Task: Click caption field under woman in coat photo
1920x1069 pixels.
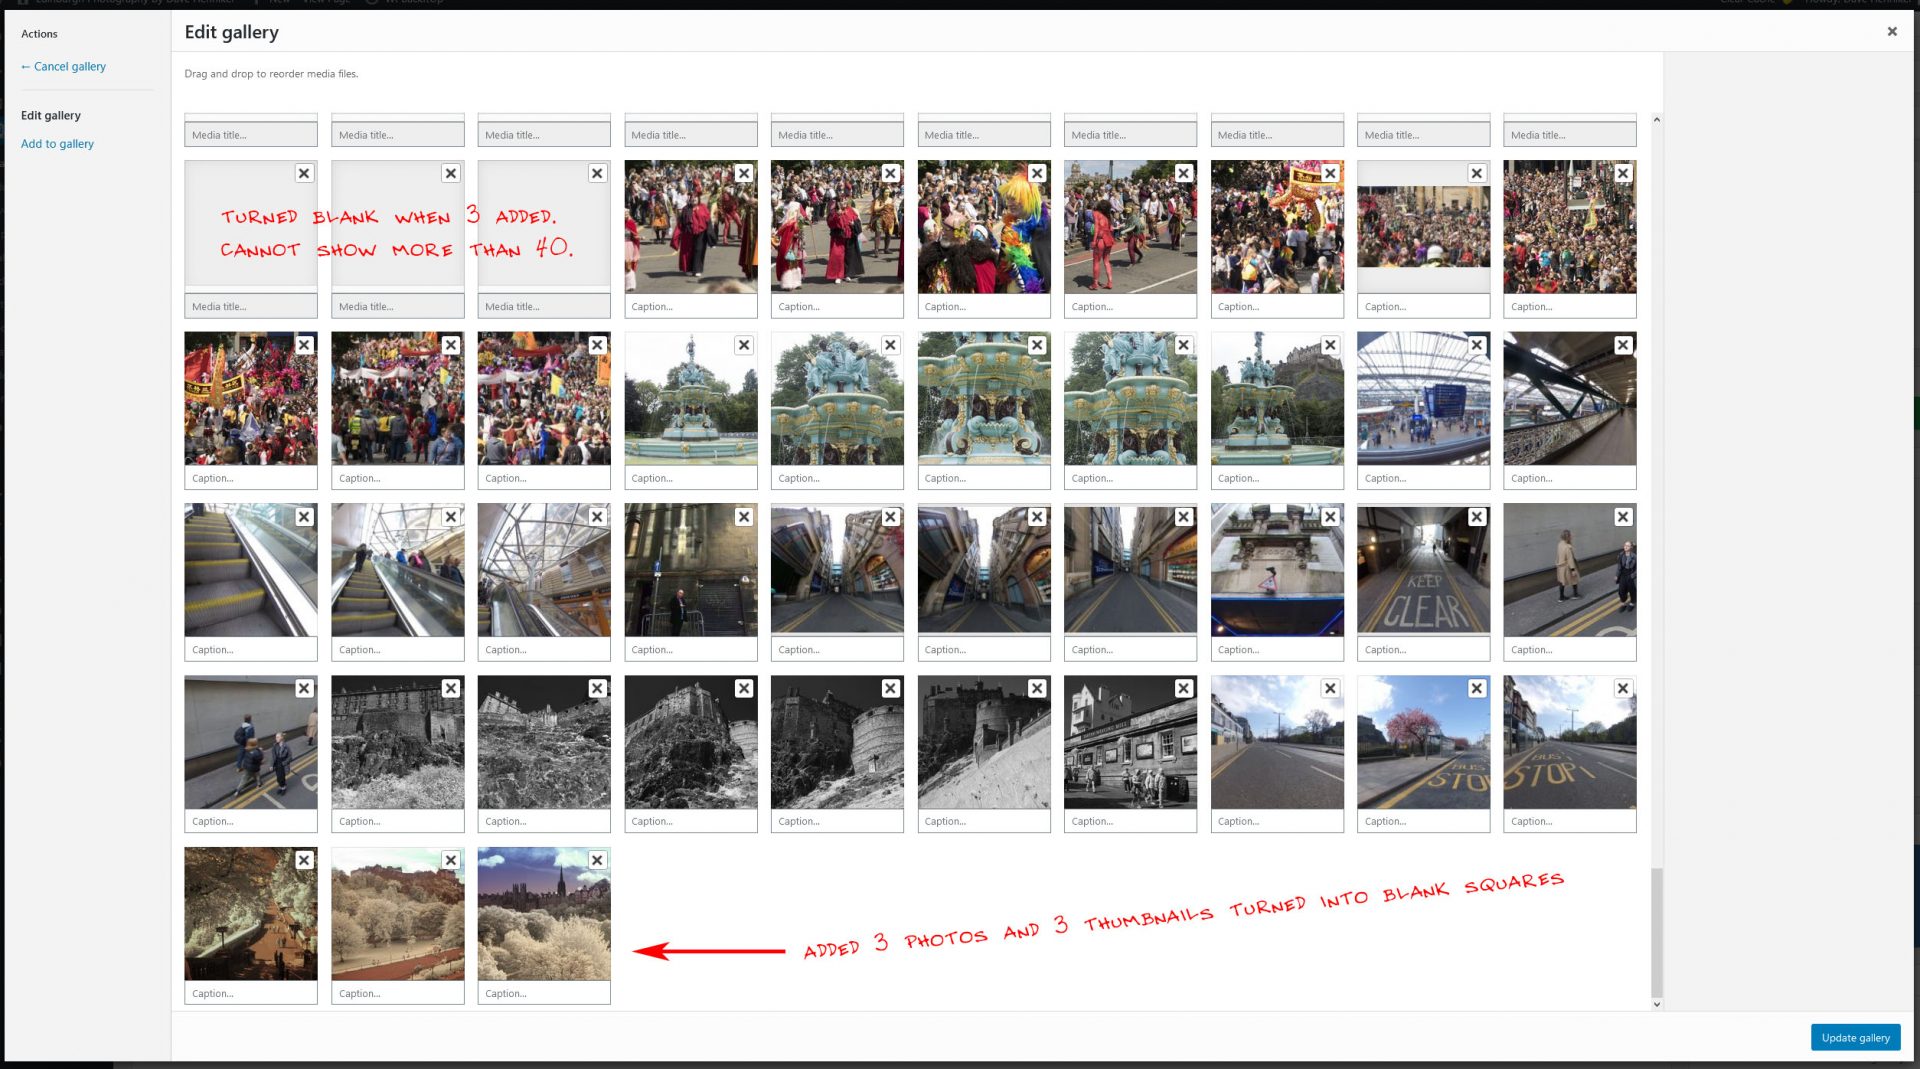Action: (1570, 650)
